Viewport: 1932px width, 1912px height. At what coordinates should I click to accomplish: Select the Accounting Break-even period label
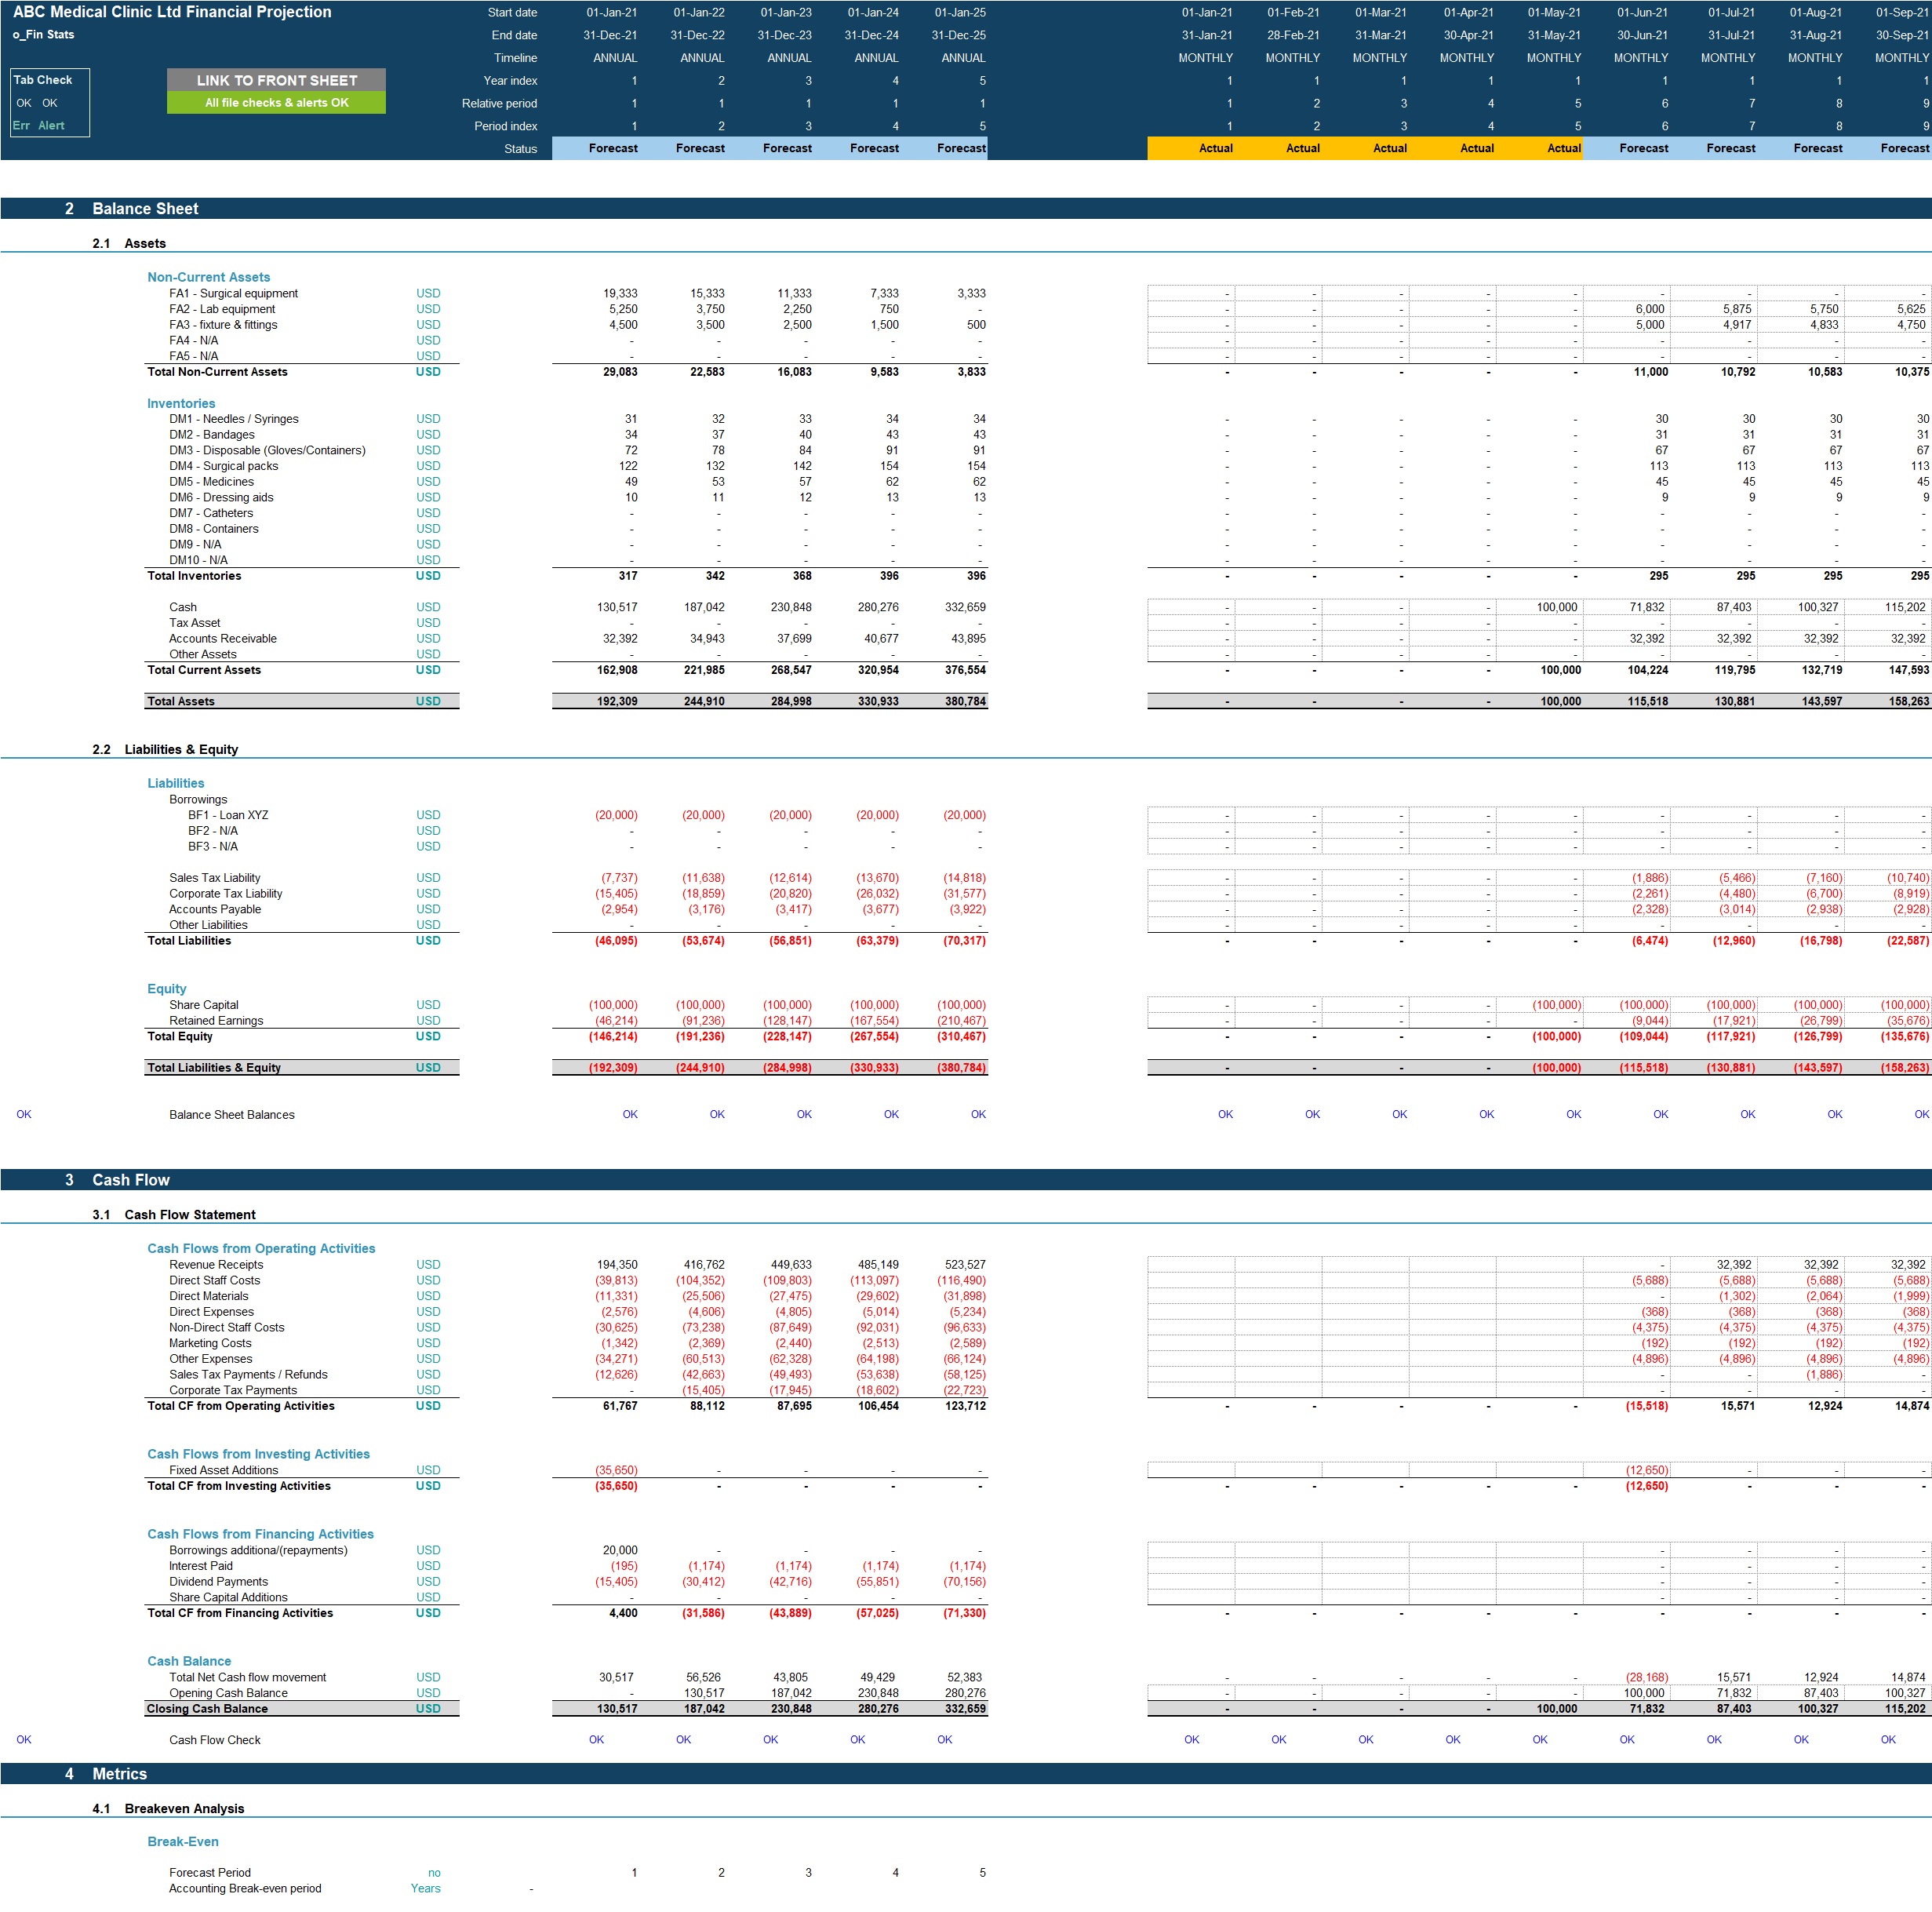[245, 1888]
